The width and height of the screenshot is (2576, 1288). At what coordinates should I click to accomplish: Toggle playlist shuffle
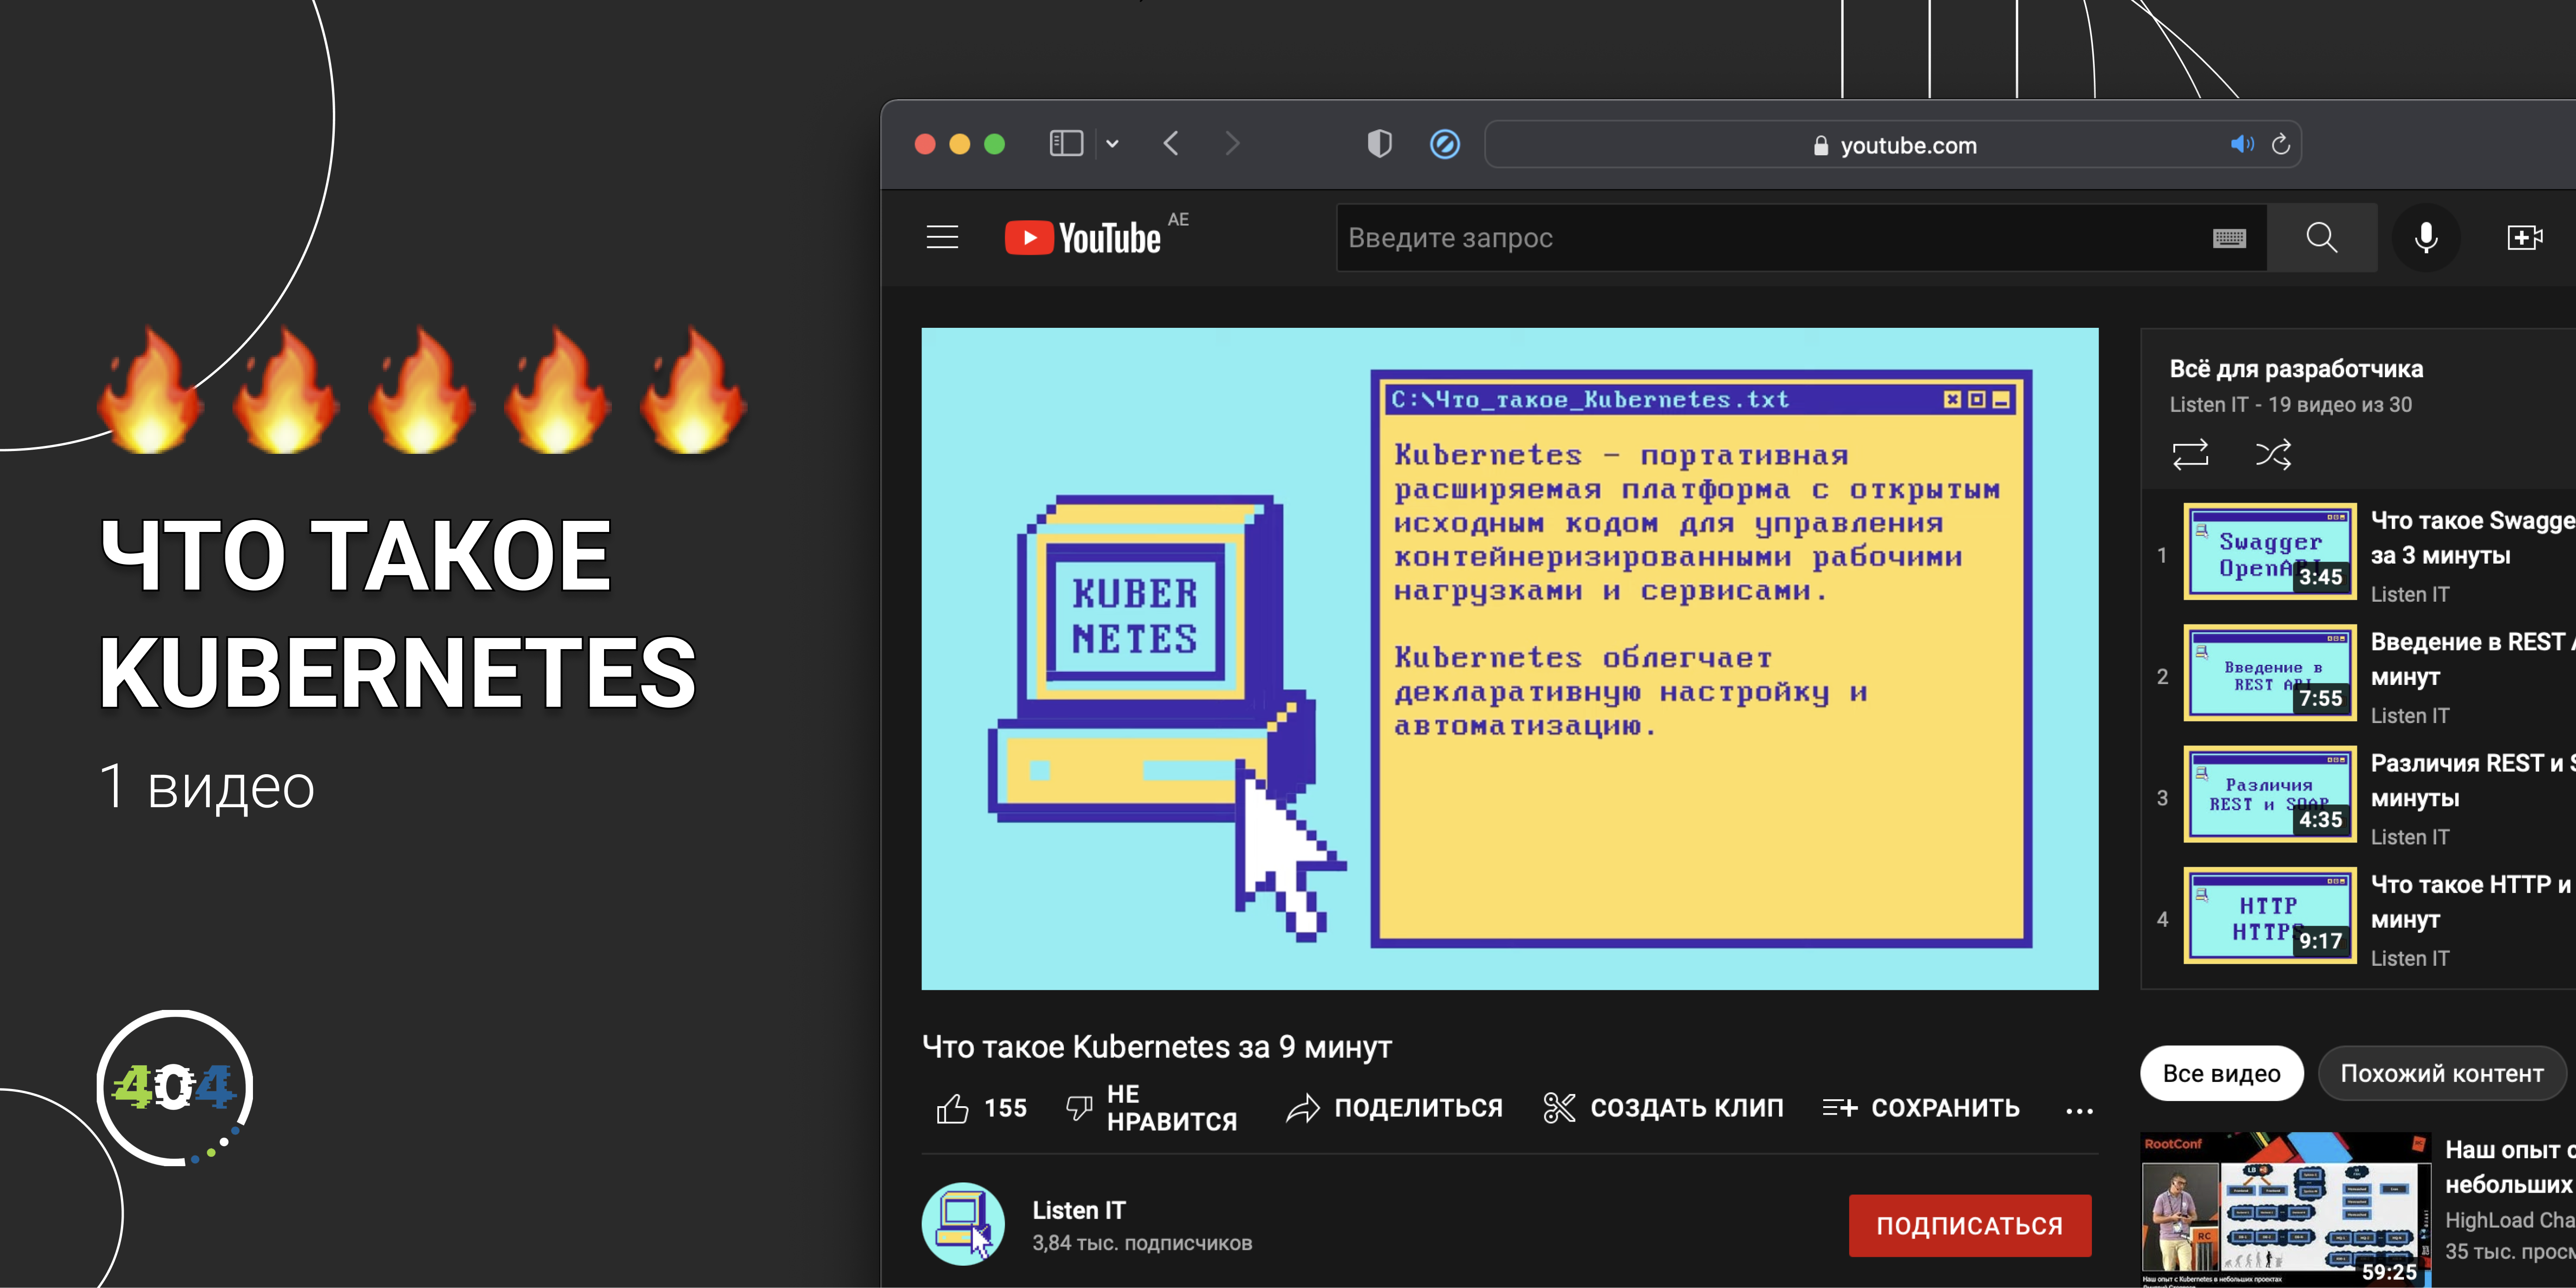click(2273, 455)
